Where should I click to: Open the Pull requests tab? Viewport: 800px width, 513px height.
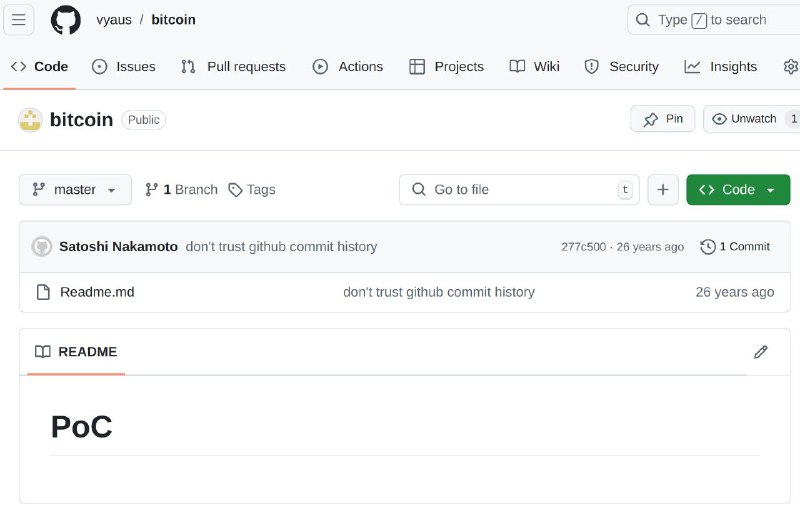[x=234, y=67]
